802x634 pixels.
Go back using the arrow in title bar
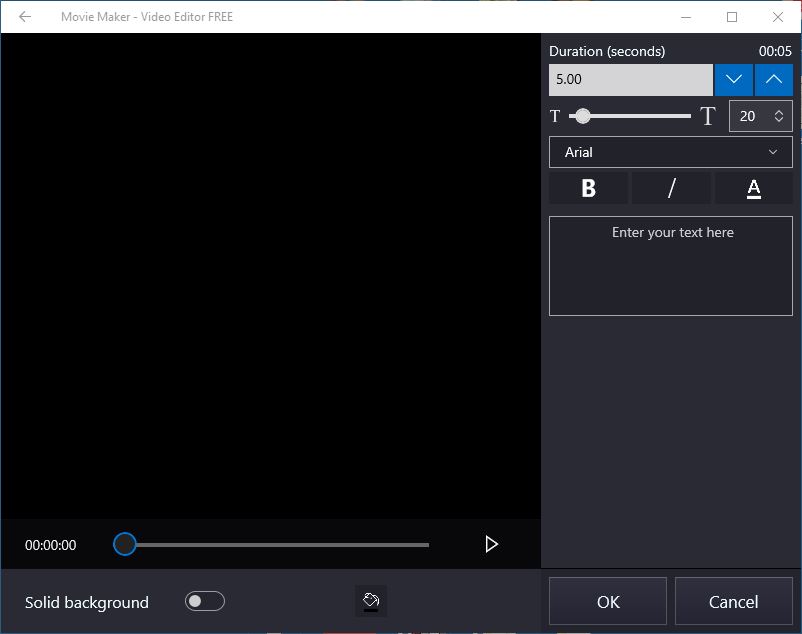(x=25, y=17)
